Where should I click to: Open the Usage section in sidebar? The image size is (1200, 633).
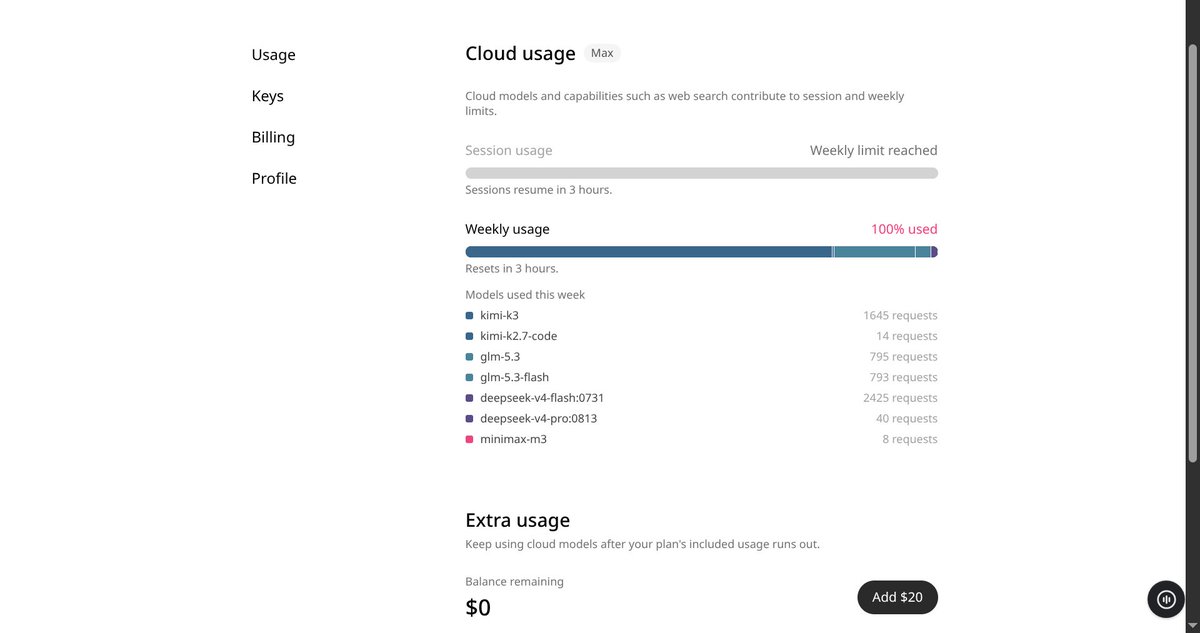[273, 55]
